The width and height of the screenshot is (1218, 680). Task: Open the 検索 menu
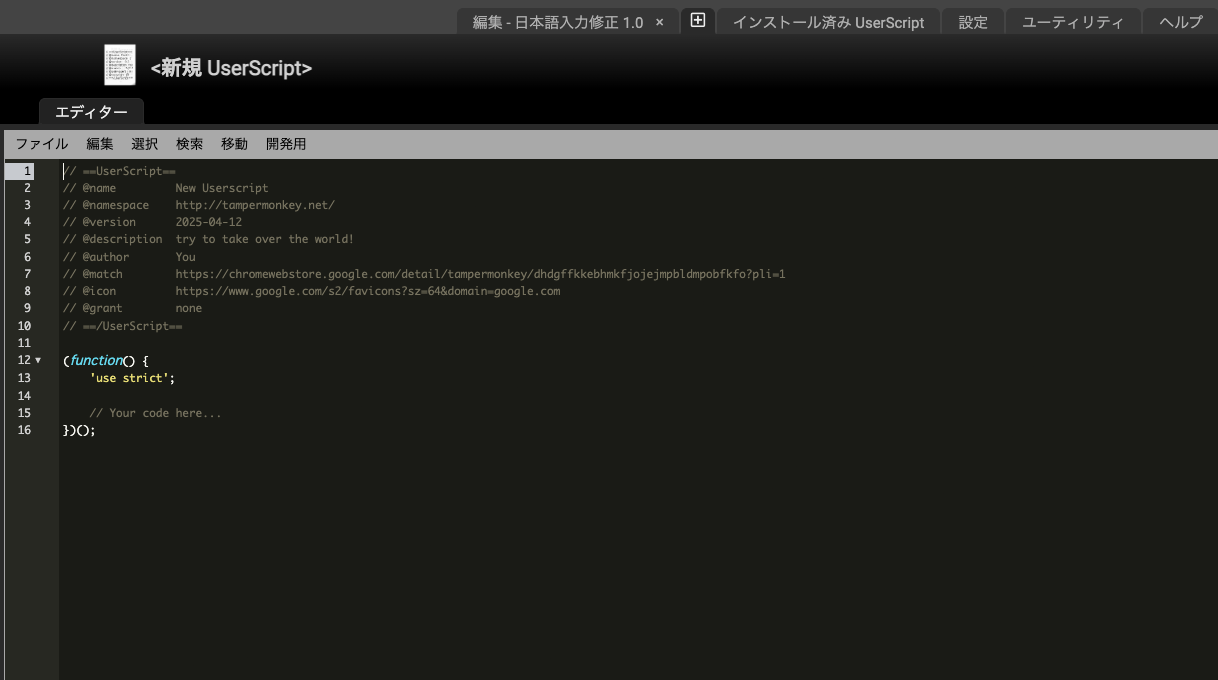coord(190,144)
